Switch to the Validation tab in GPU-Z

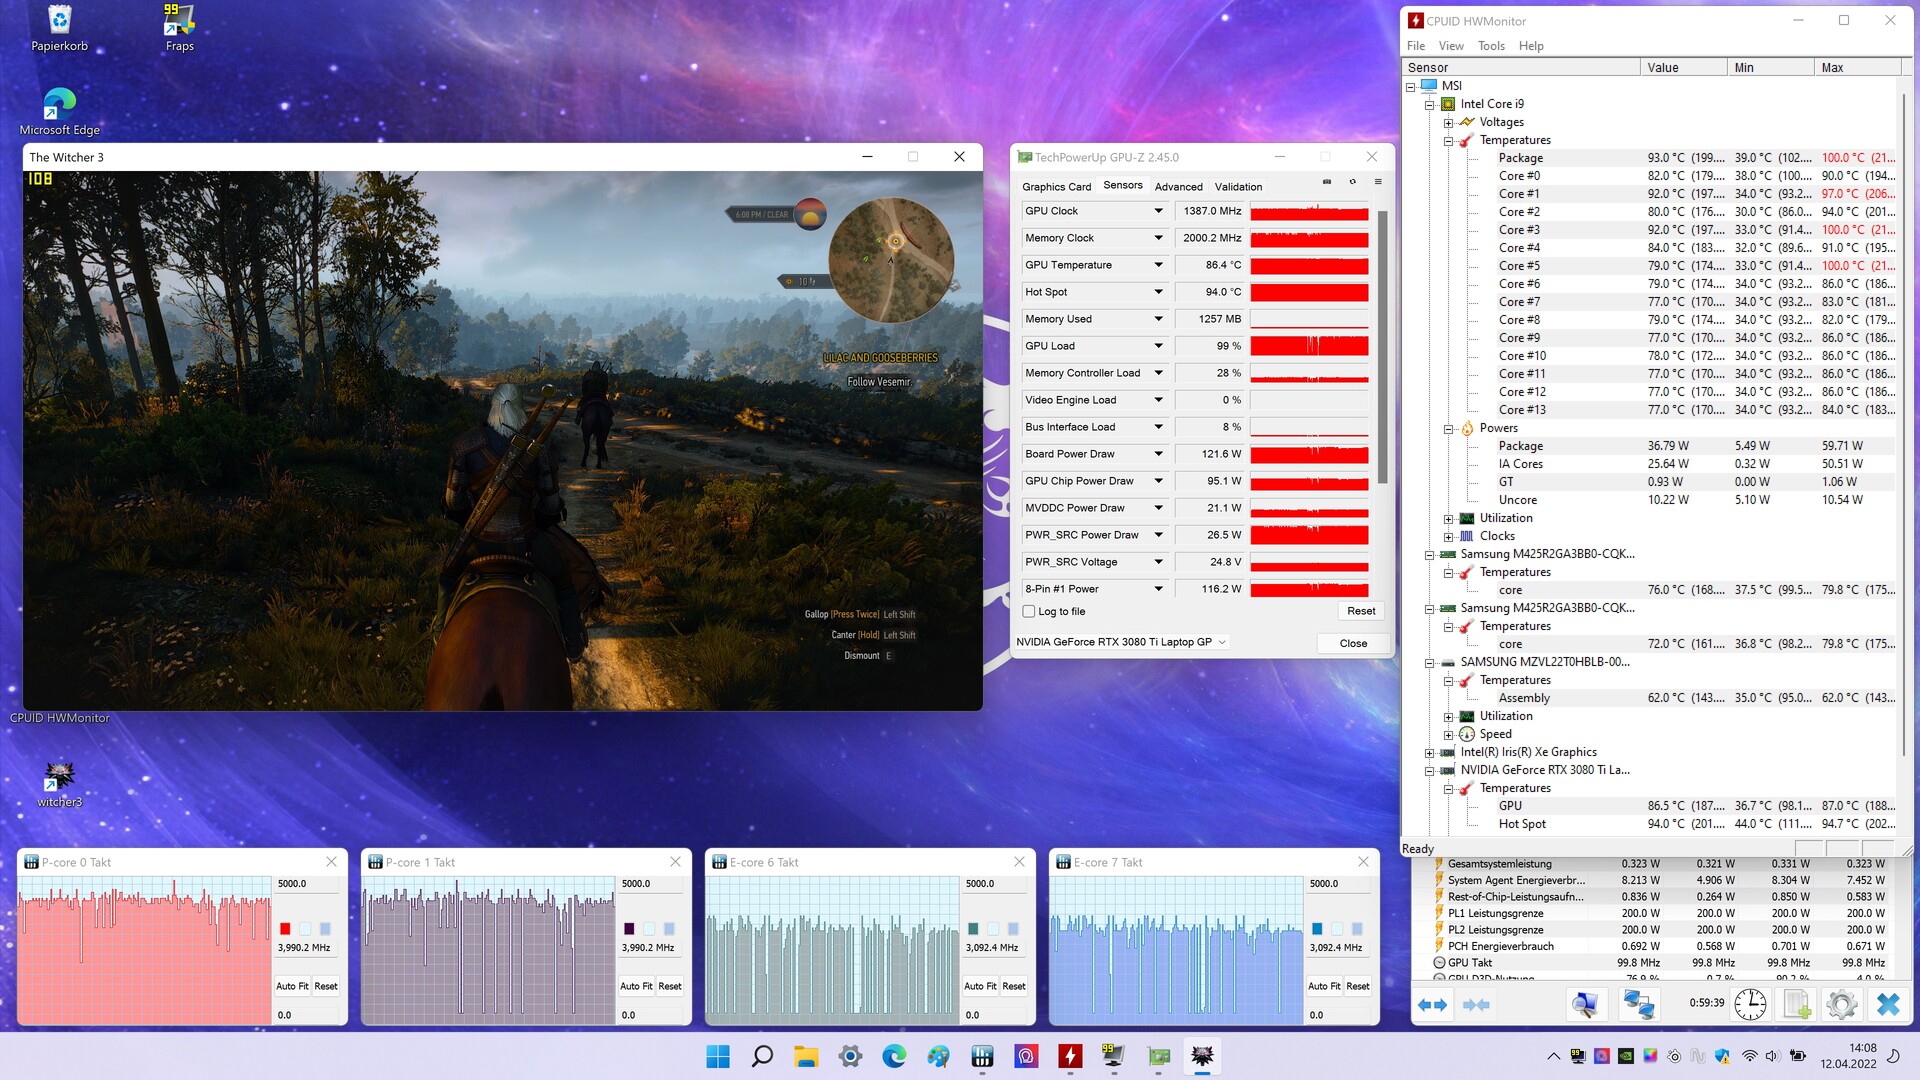click(x=1238, y=187)
